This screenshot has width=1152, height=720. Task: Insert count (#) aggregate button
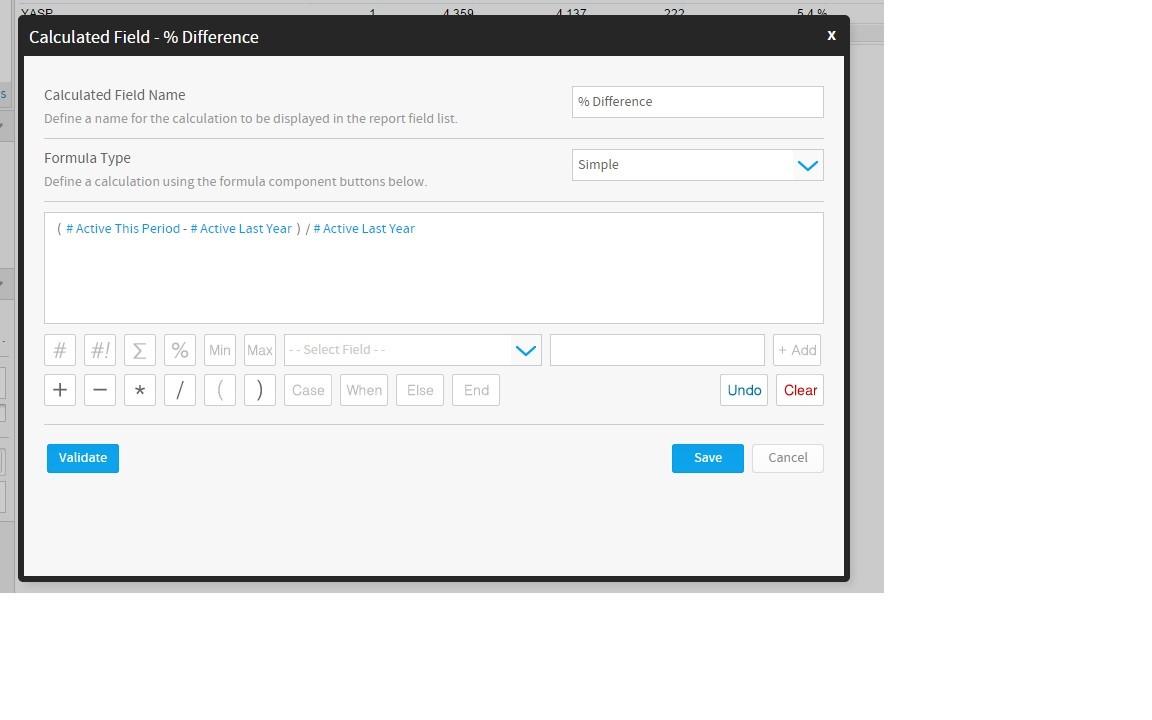[x=60, y=350]
